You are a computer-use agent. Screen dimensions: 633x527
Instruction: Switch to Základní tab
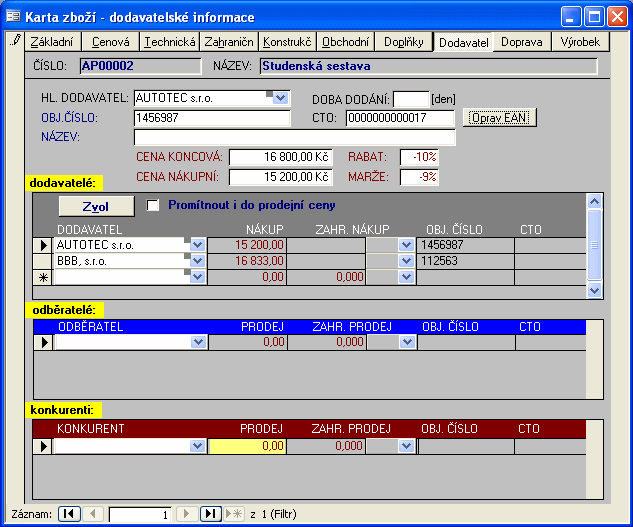52,42
